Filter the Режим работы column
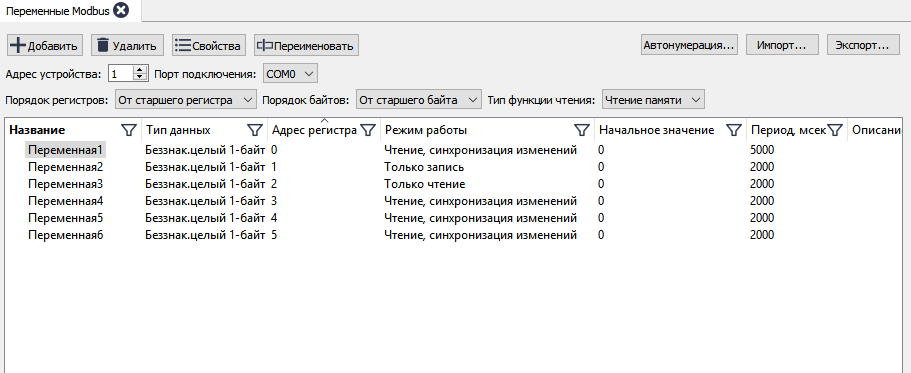The height and width of the screenshot is (373, 911). tap(581, 130)
